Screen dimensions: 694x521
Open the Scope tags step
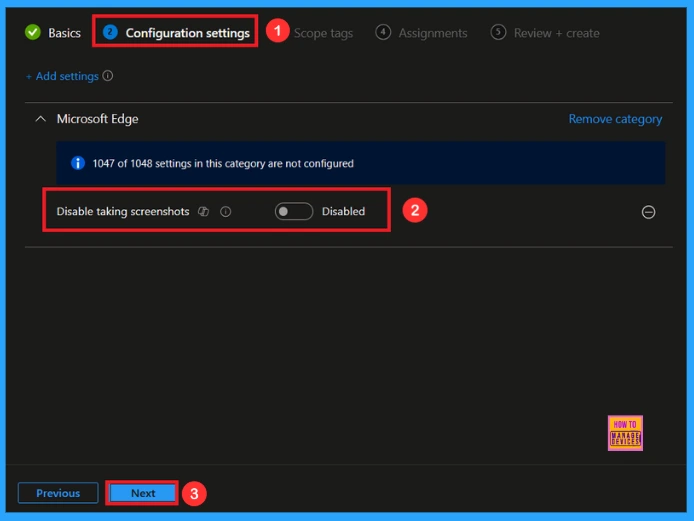tap(323, 33)
